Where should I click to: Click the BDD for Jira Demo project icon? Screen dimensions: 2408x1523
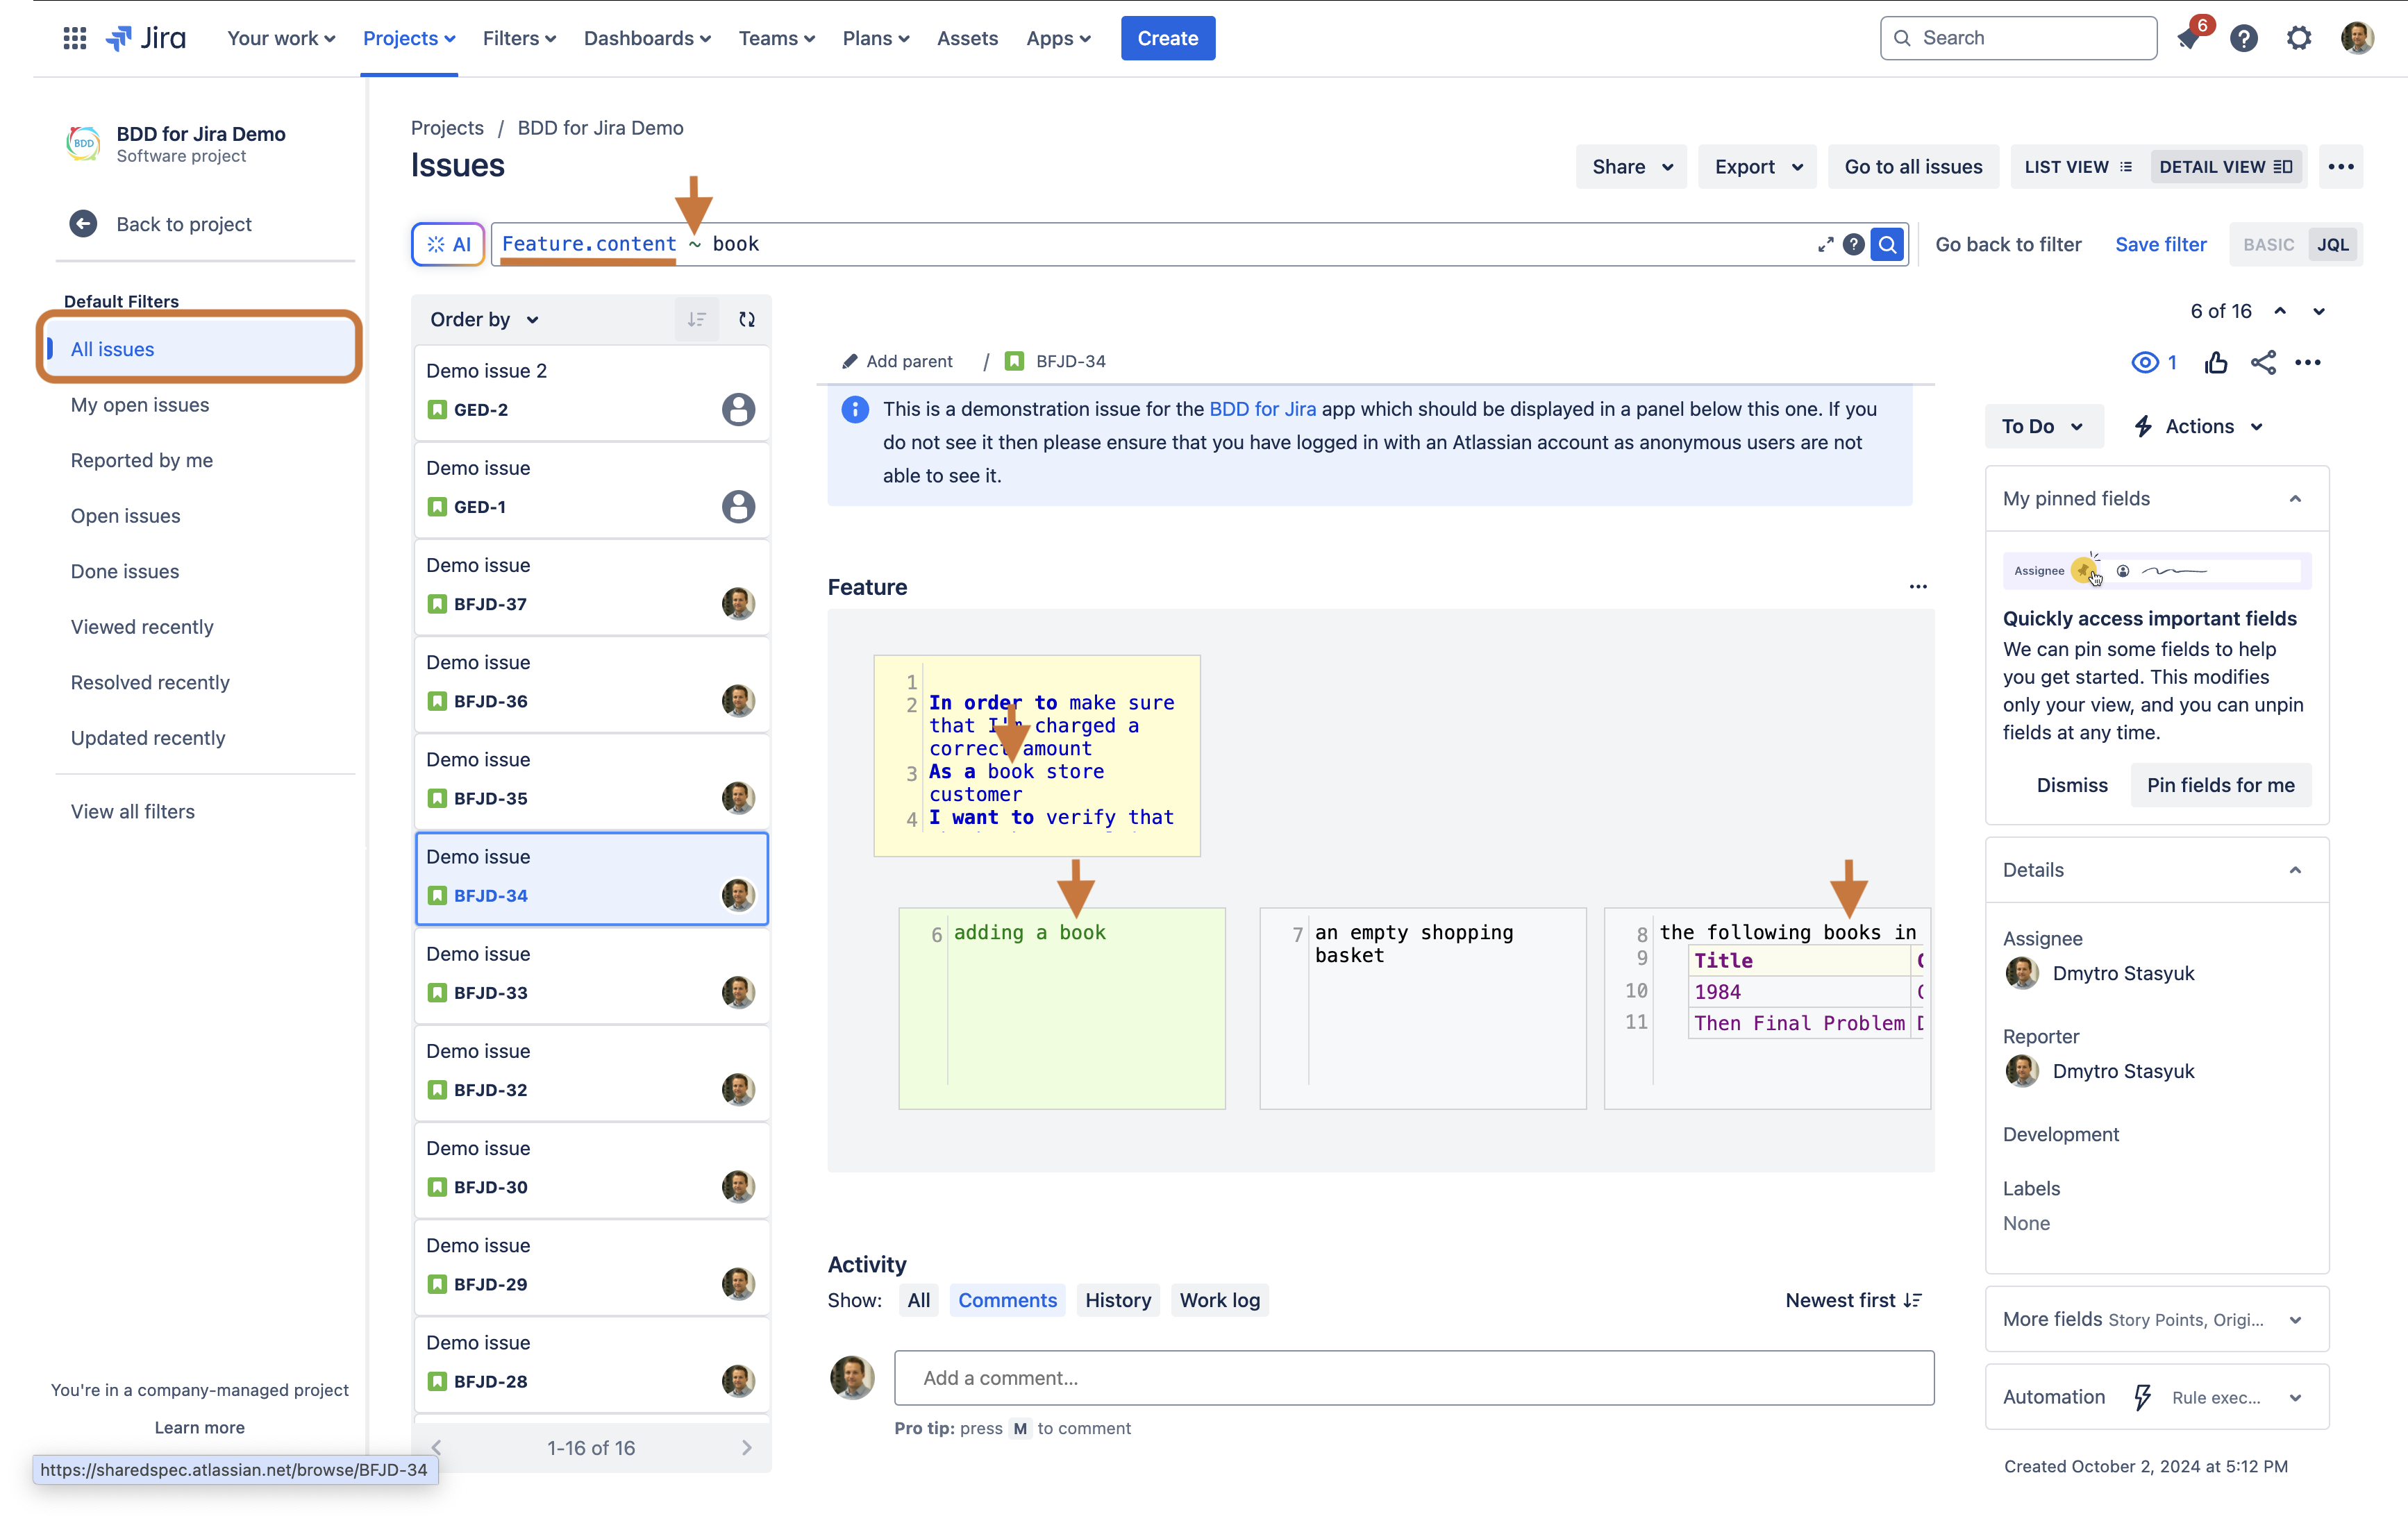click(x=83, y=143)
